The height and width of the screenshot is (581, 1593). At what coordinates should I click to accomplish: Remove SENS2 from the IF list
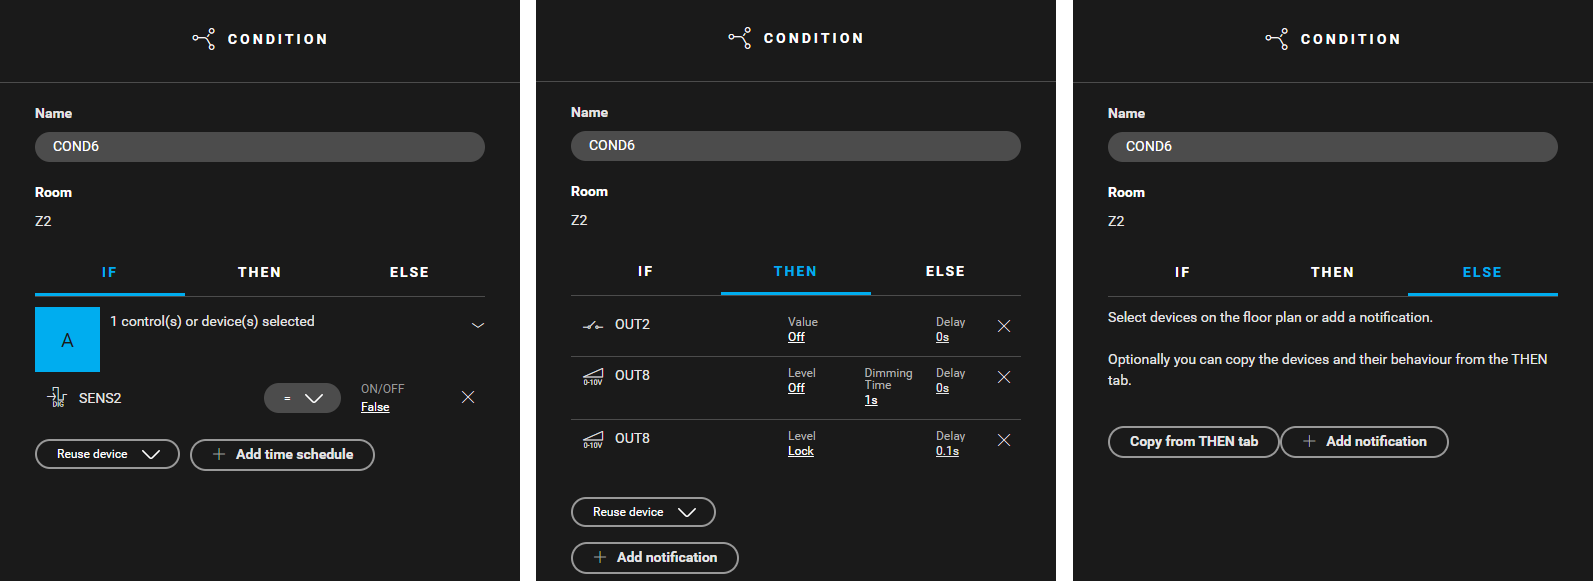pyautogui.click(x=468, y=397)
